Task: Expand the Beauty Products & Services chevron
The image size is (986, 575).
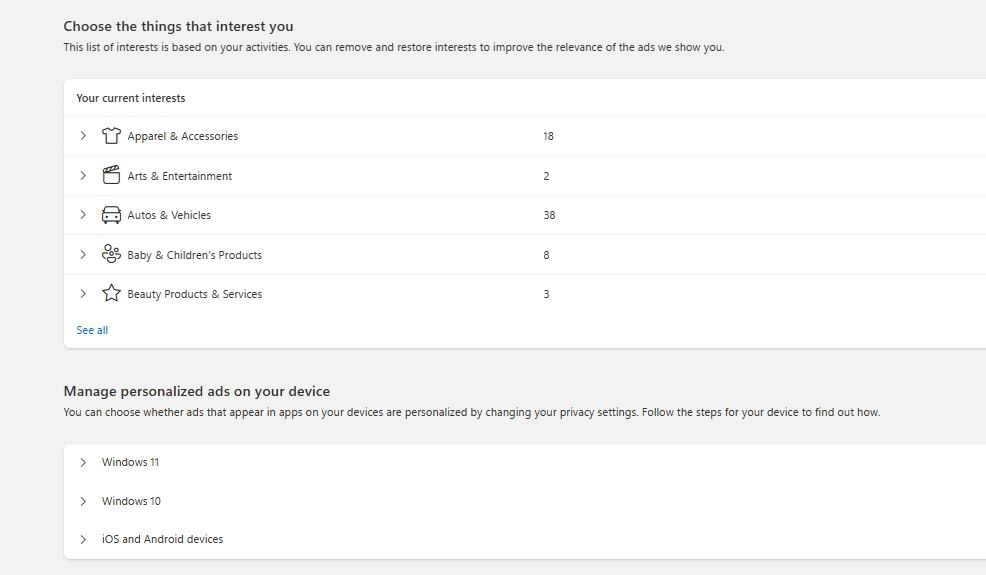Action: [x=83, y=294]
